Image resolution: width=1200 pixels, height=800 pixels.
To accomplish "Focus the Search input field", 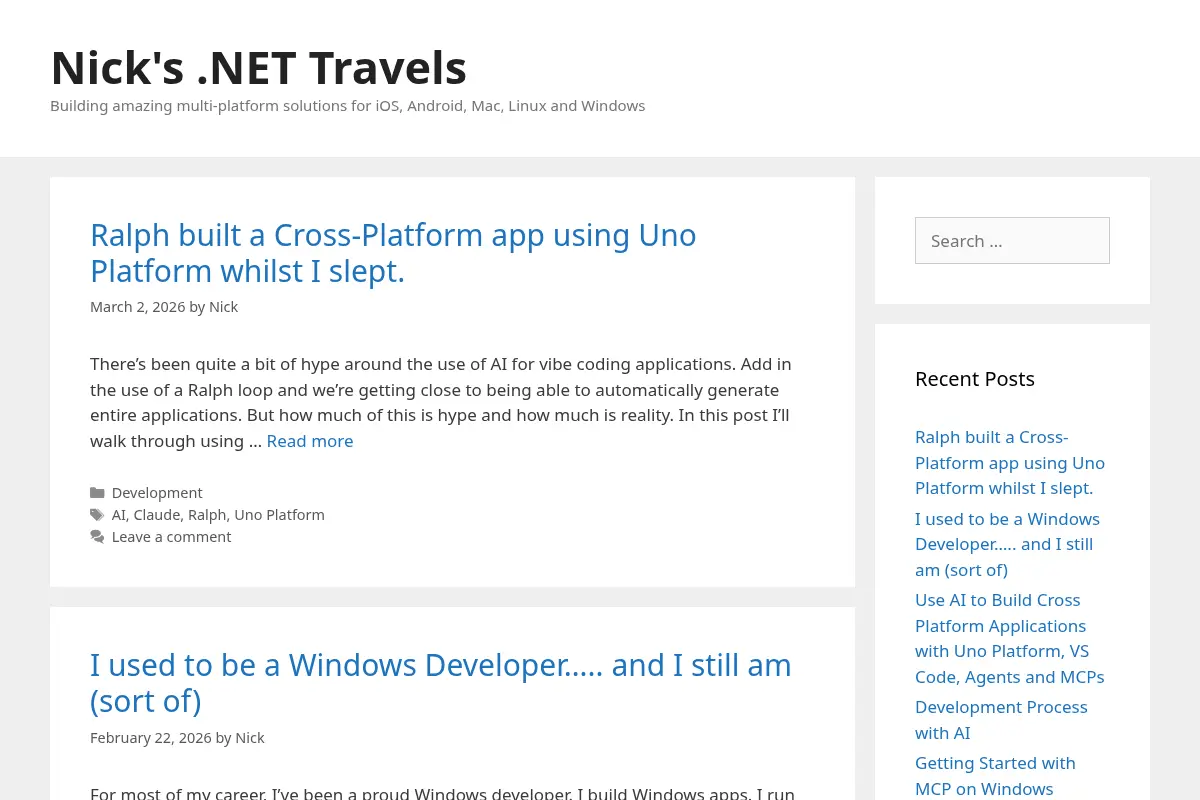I will 1012,241.
